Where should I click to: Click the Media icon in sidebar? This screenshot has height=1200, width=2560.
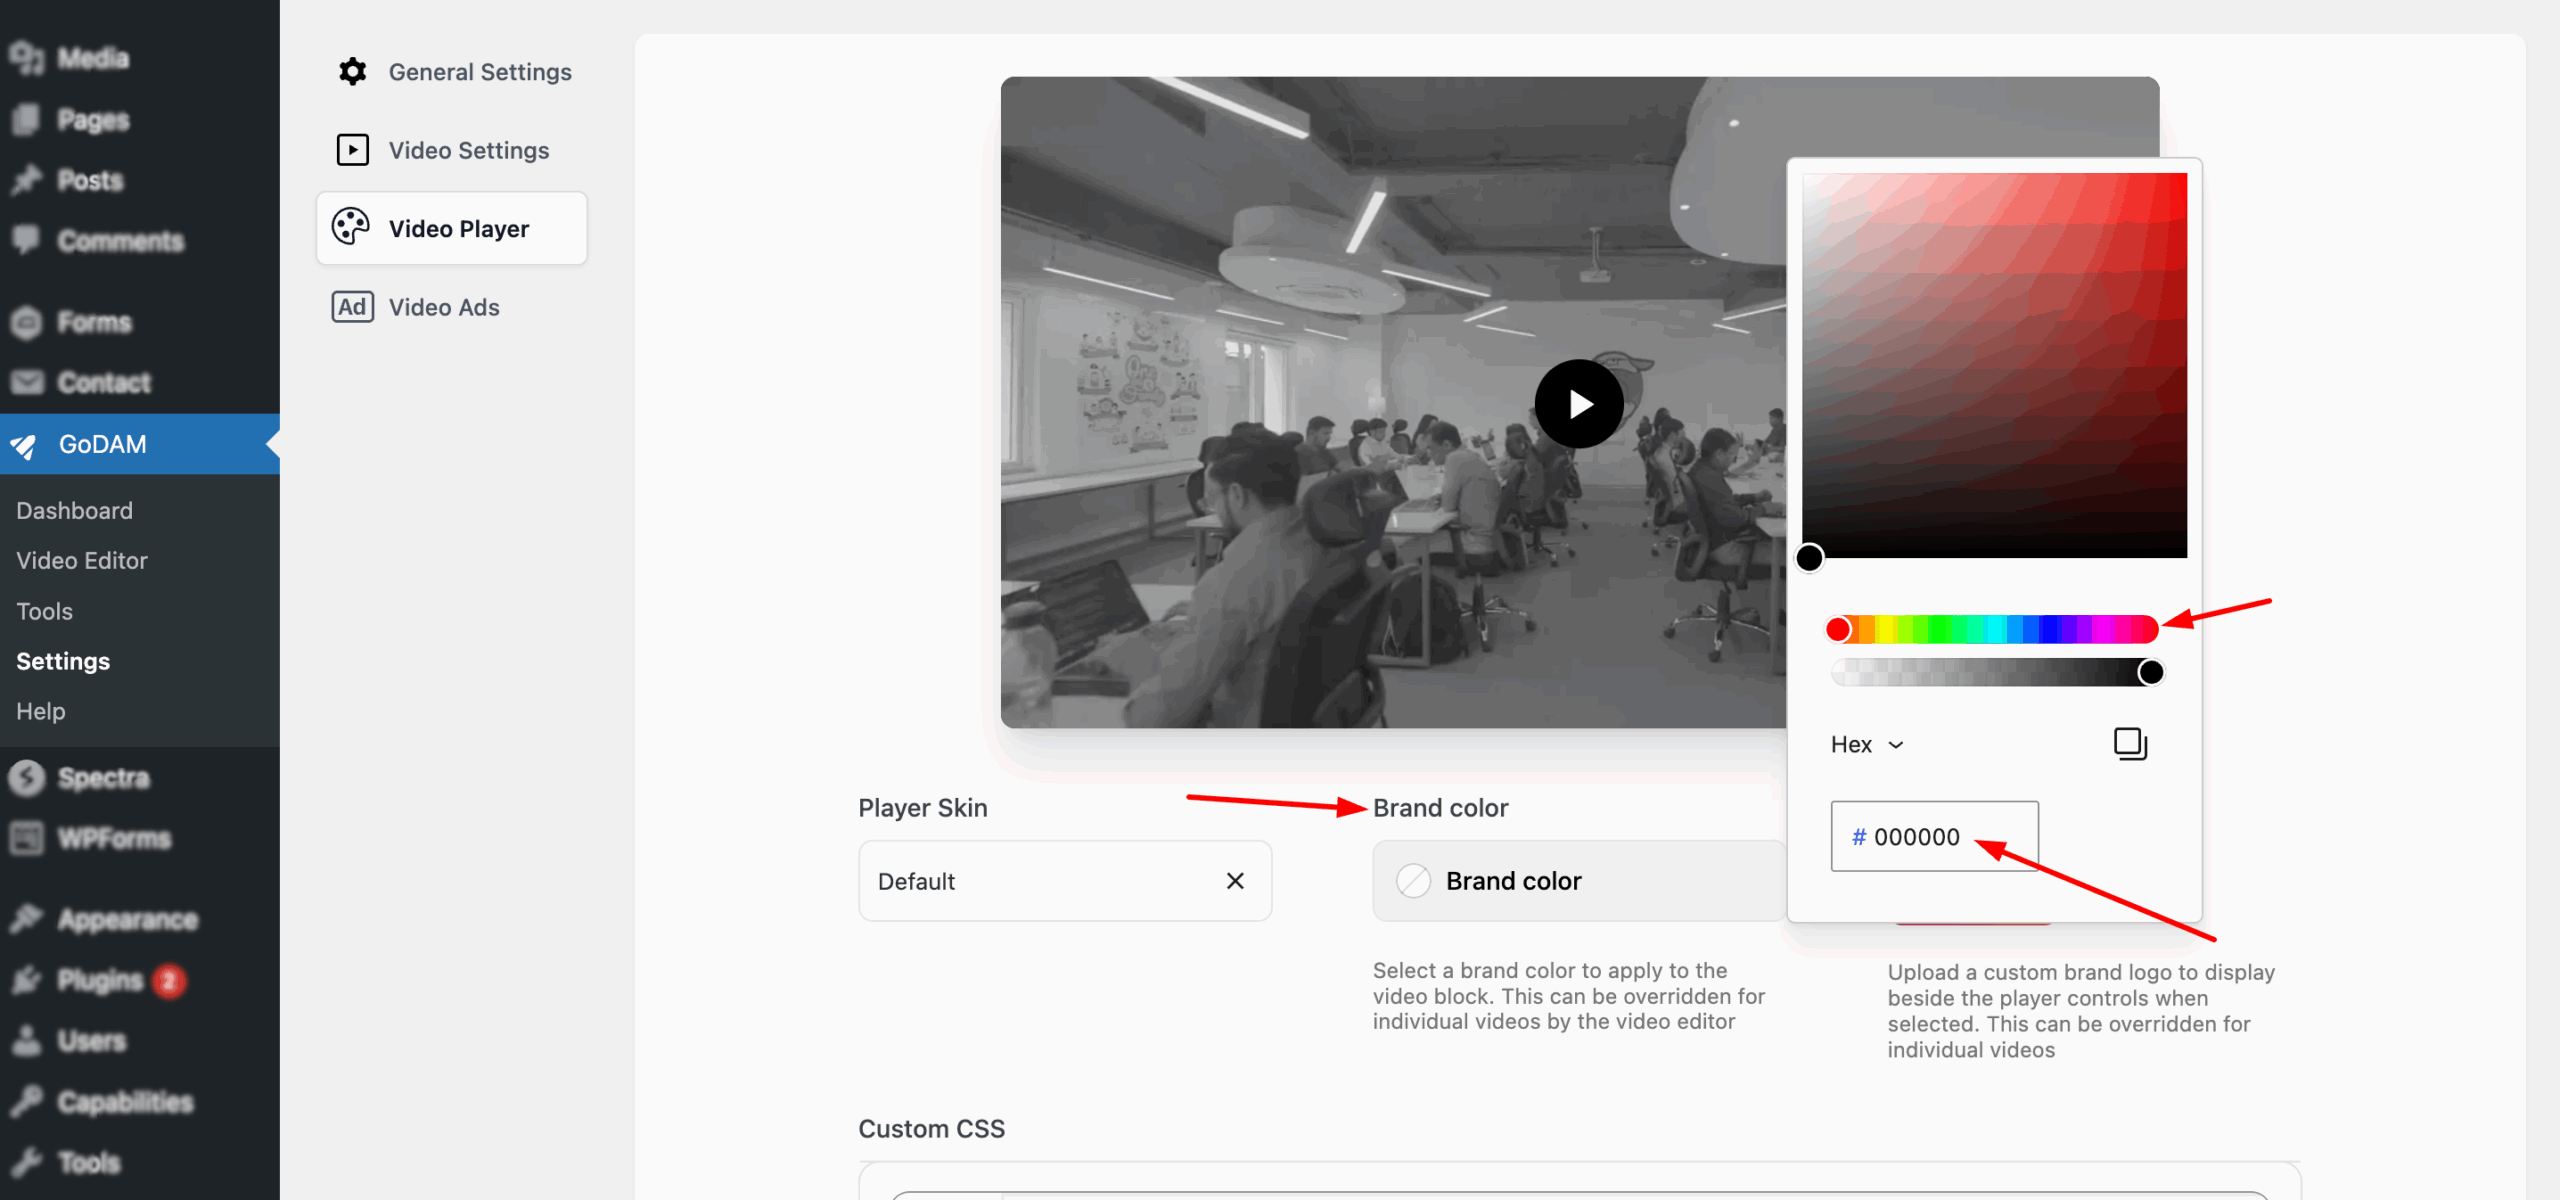(26, 58)
